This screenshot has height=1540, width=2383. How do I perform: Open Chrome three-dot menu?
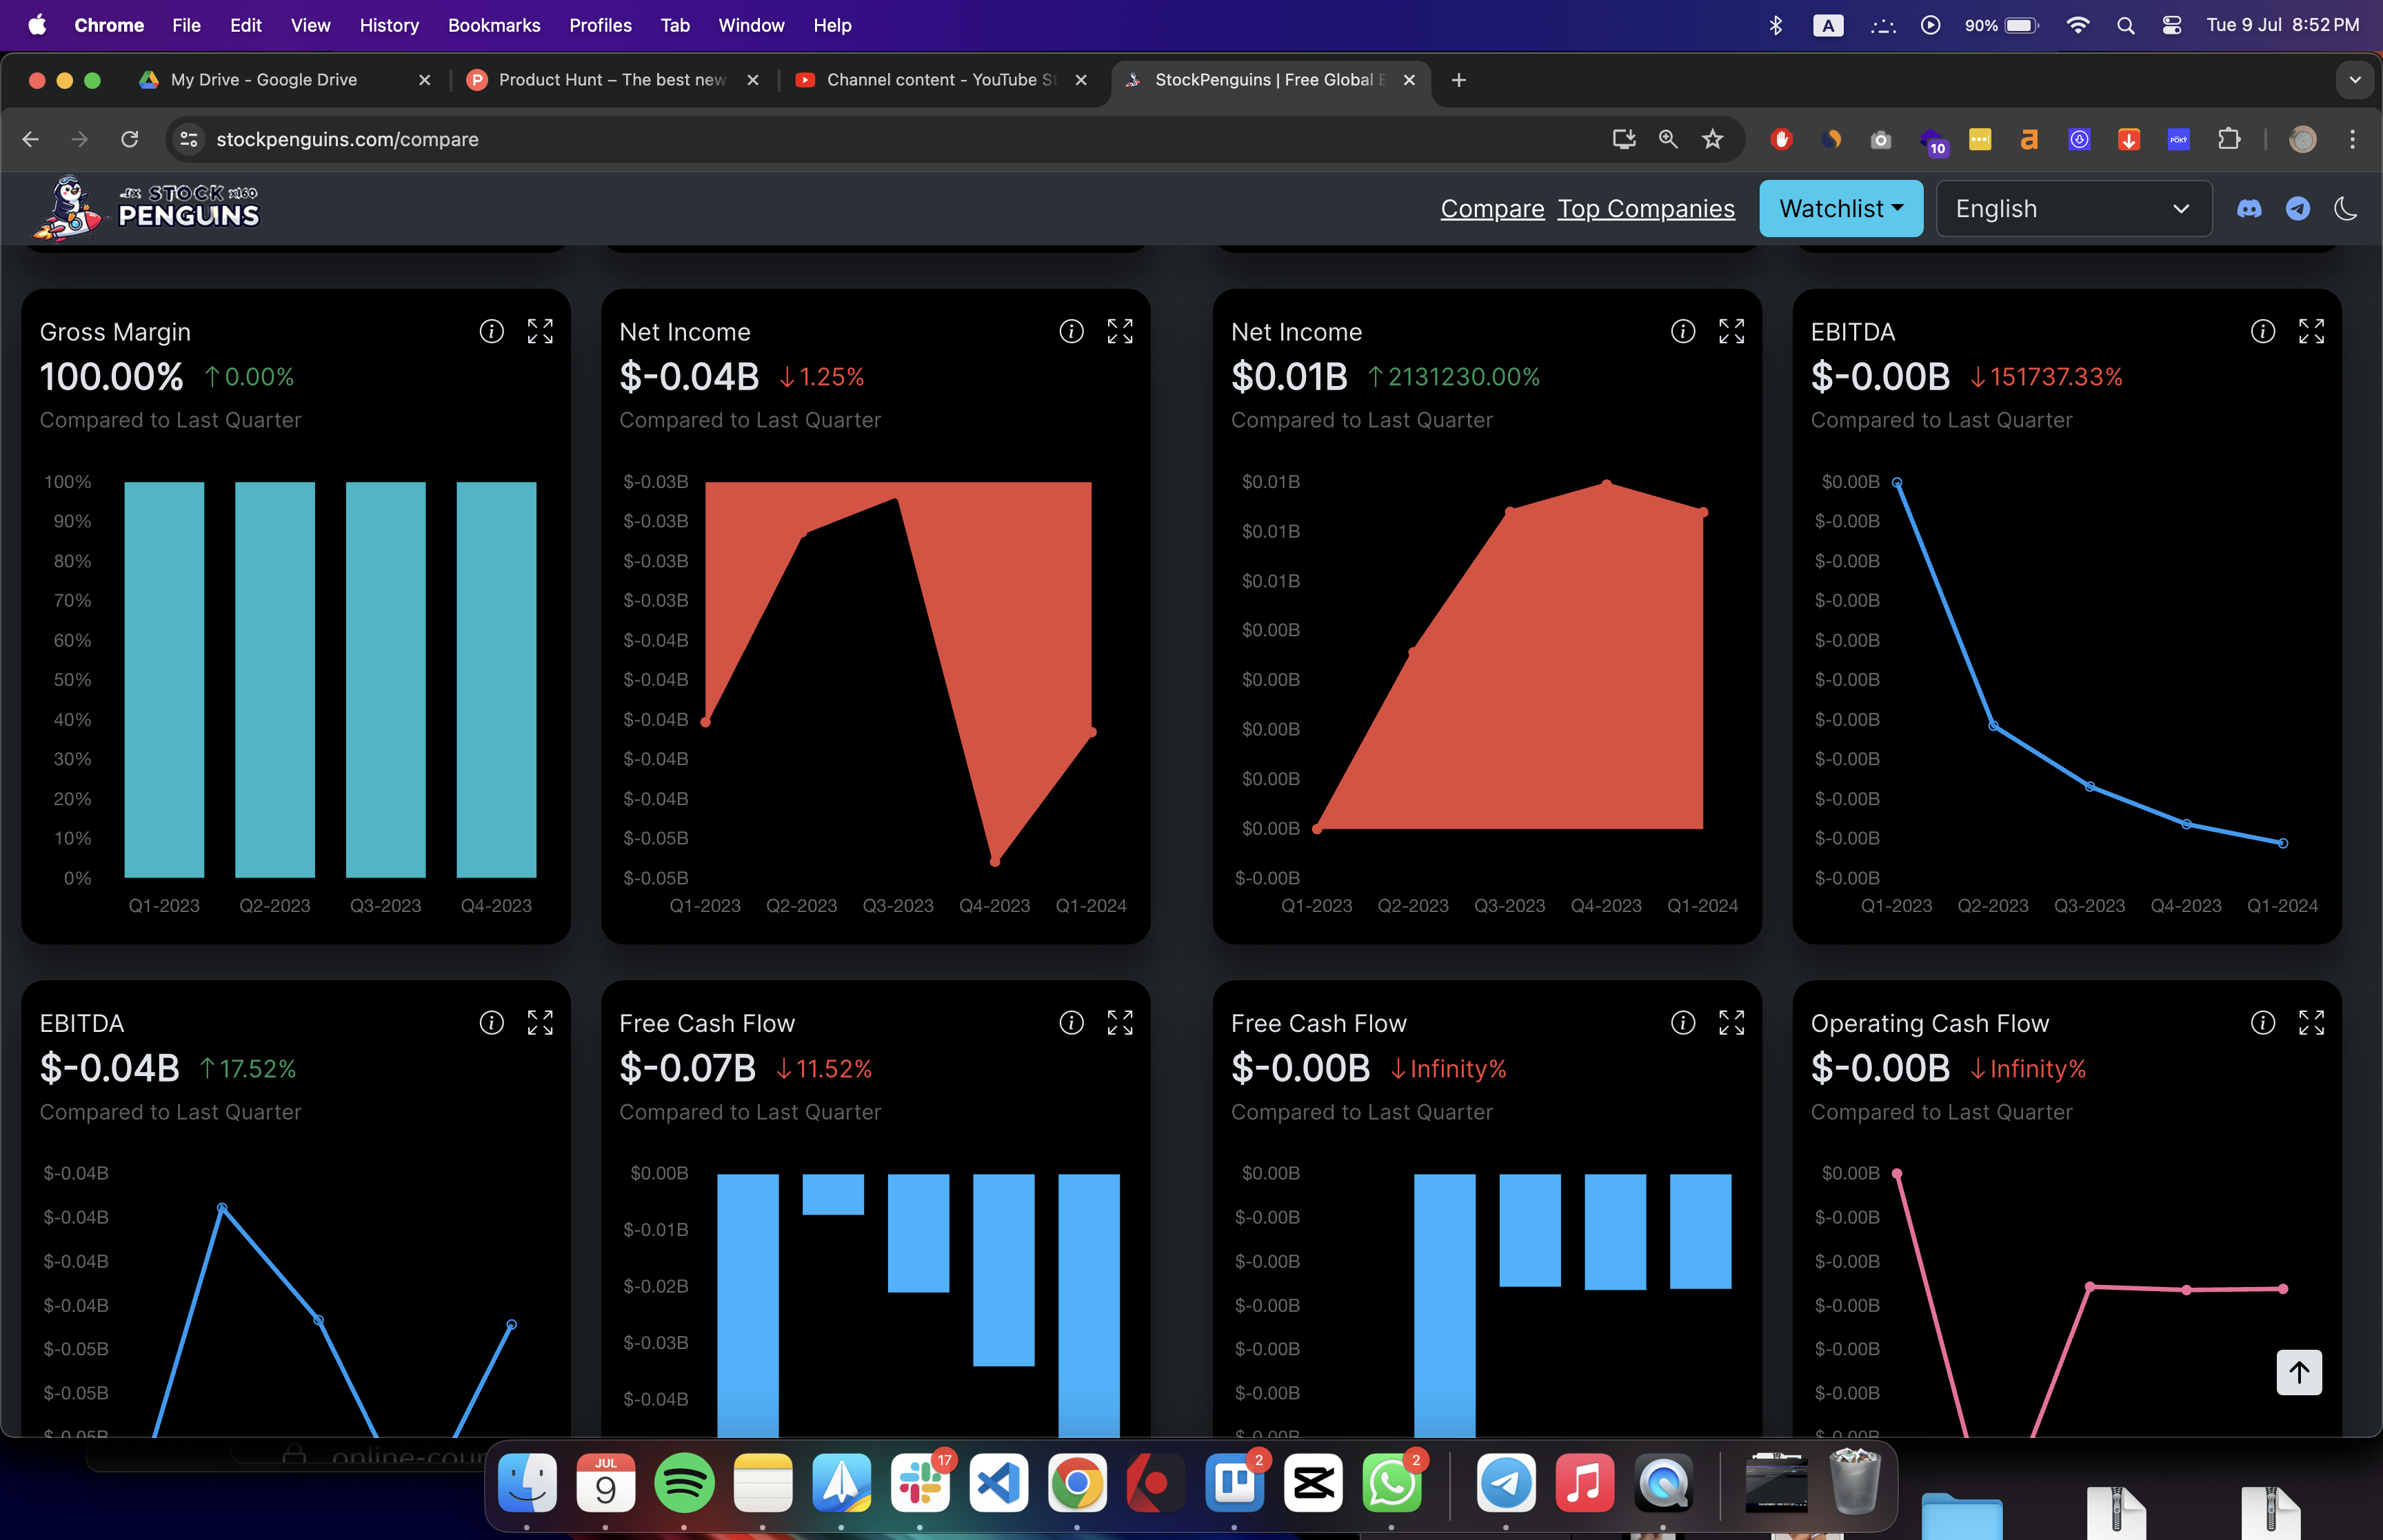pyautogui.click(x=2352, y=139)
